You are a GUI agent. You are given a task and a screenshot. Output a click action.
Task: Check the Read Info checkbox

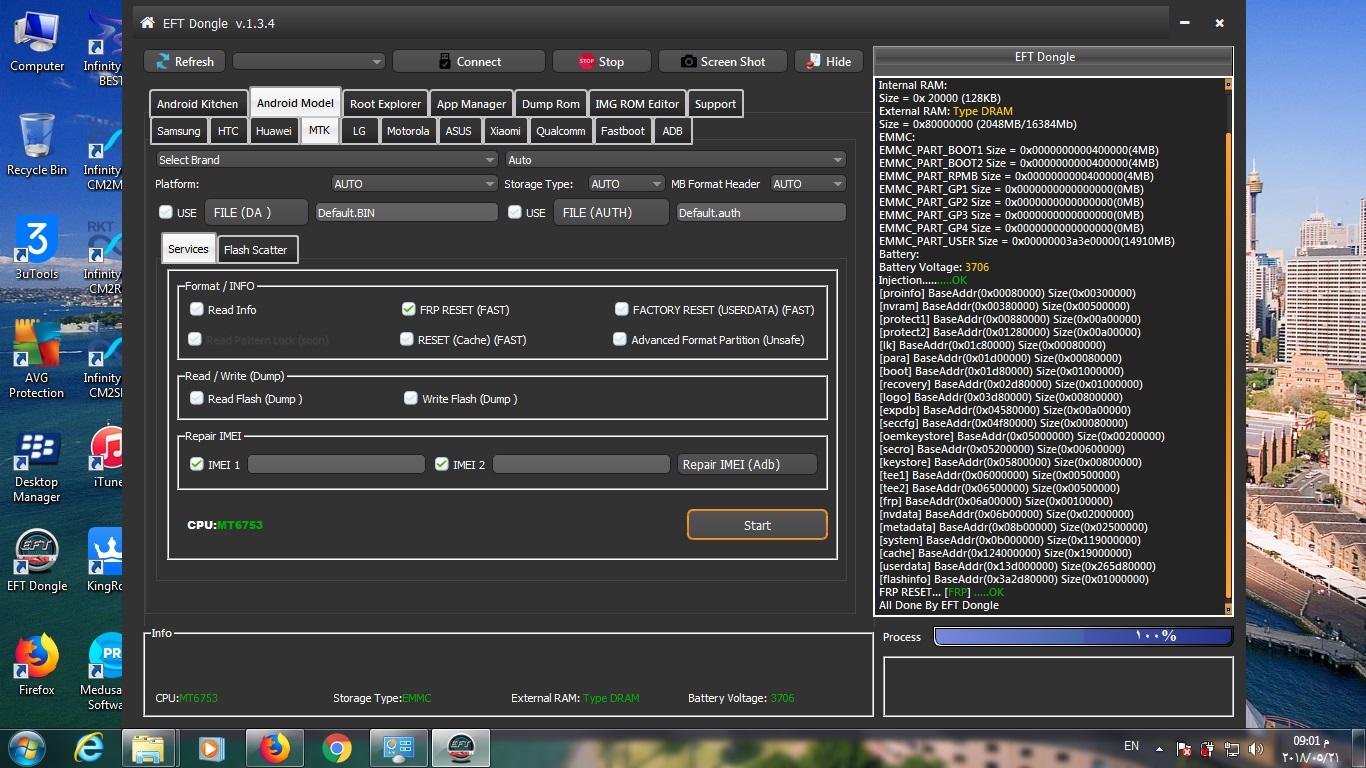pyautogui.click(x=197, y=310)
